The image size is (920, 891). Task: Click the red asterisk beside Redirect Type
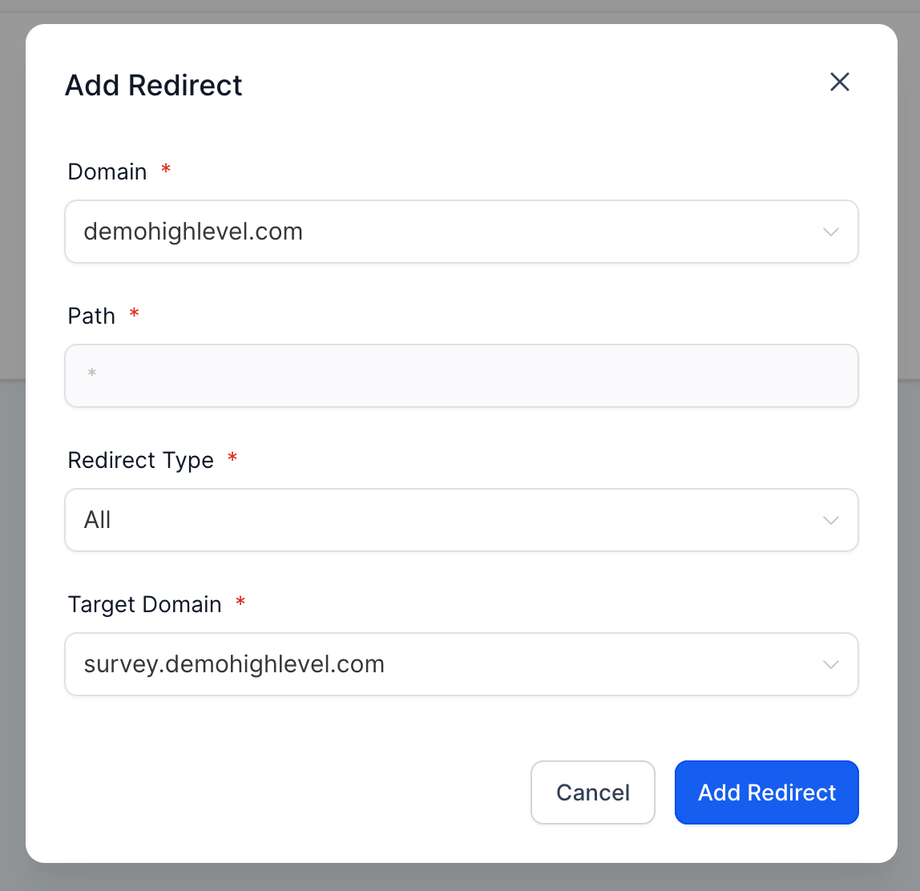coord(233,458)
